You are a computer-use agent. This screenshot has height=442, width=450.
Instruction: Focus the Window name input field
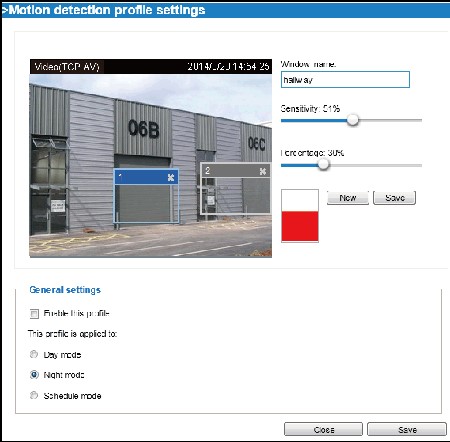[x=345, y=80]
